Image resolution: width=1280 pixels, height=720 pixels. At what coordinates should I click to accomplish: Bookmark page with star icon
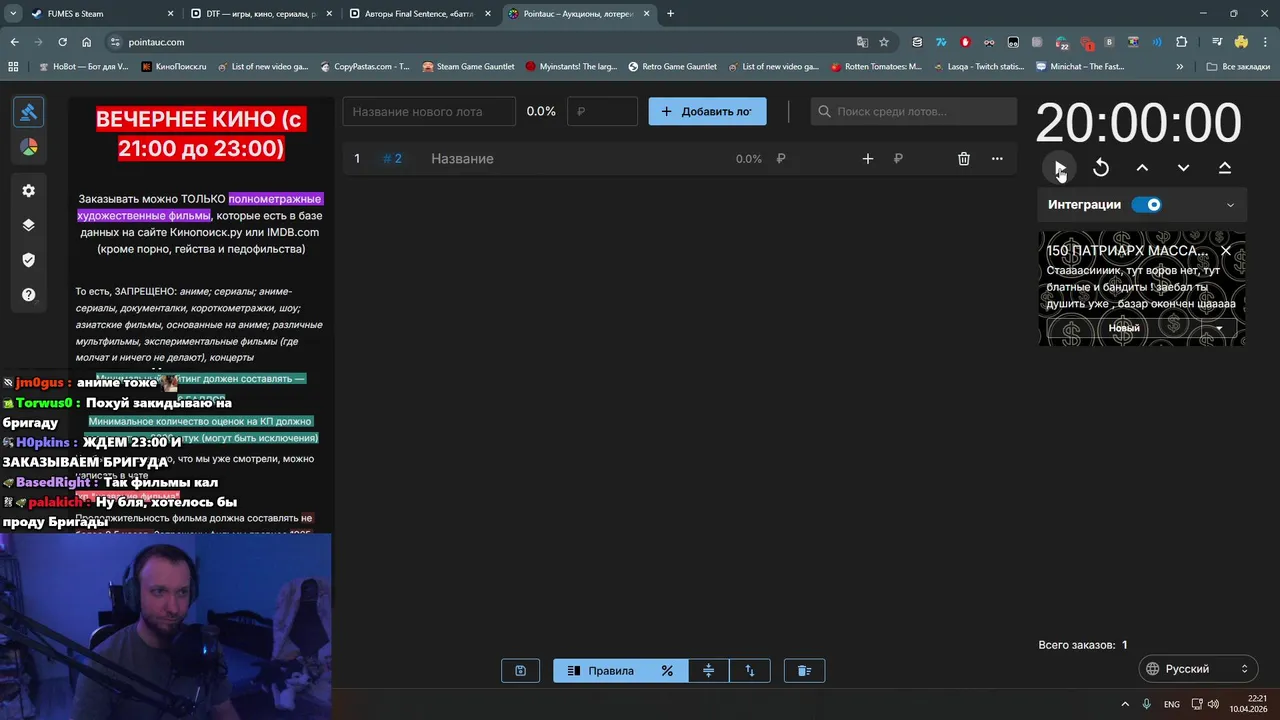click(884, 42)
